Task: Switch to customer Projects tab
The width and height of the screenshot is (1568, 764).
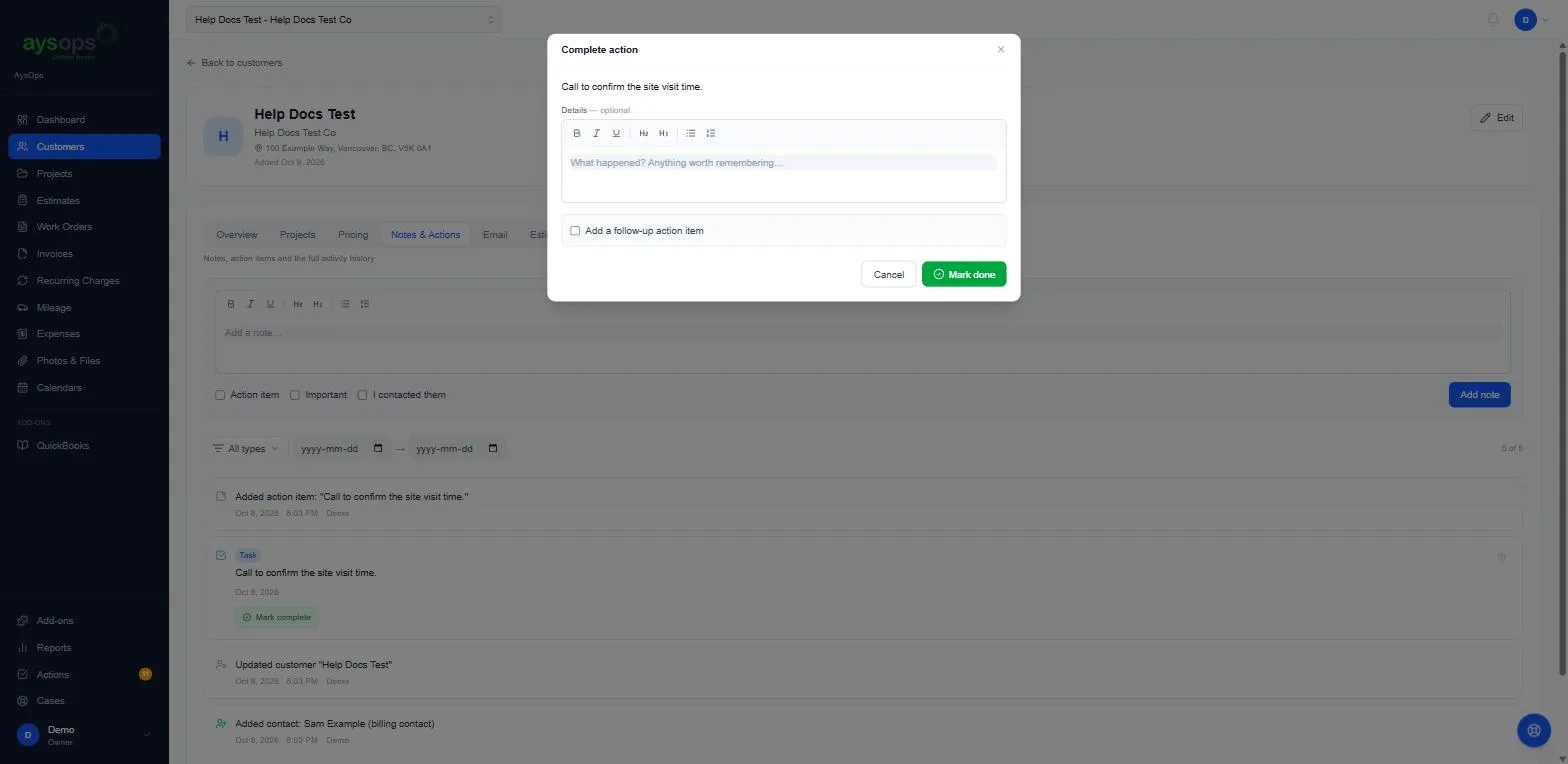Action: tap(297, 235)
